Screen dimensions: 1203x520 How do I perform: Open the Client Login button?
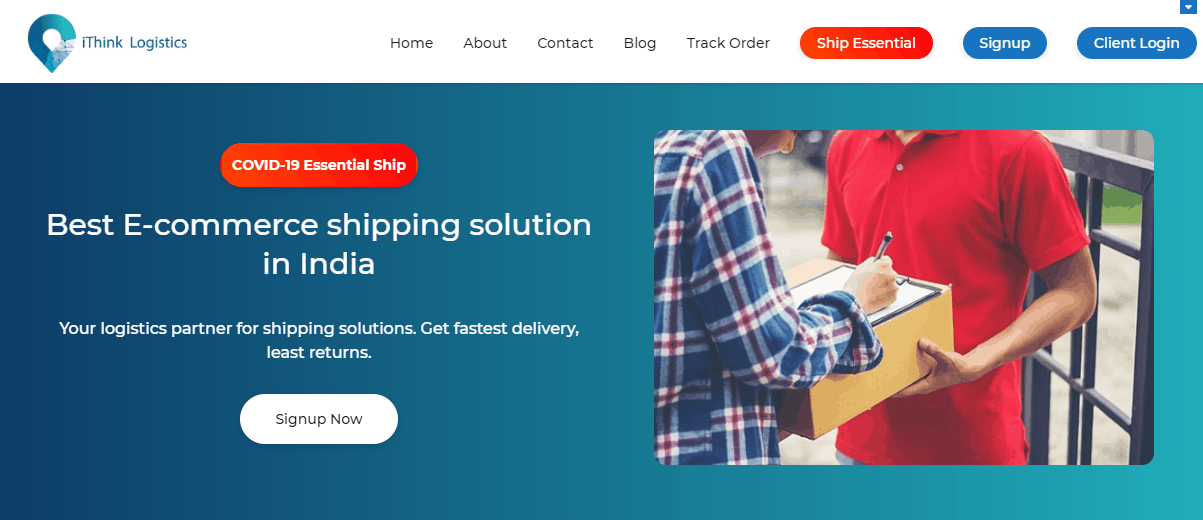[1136, 43]
